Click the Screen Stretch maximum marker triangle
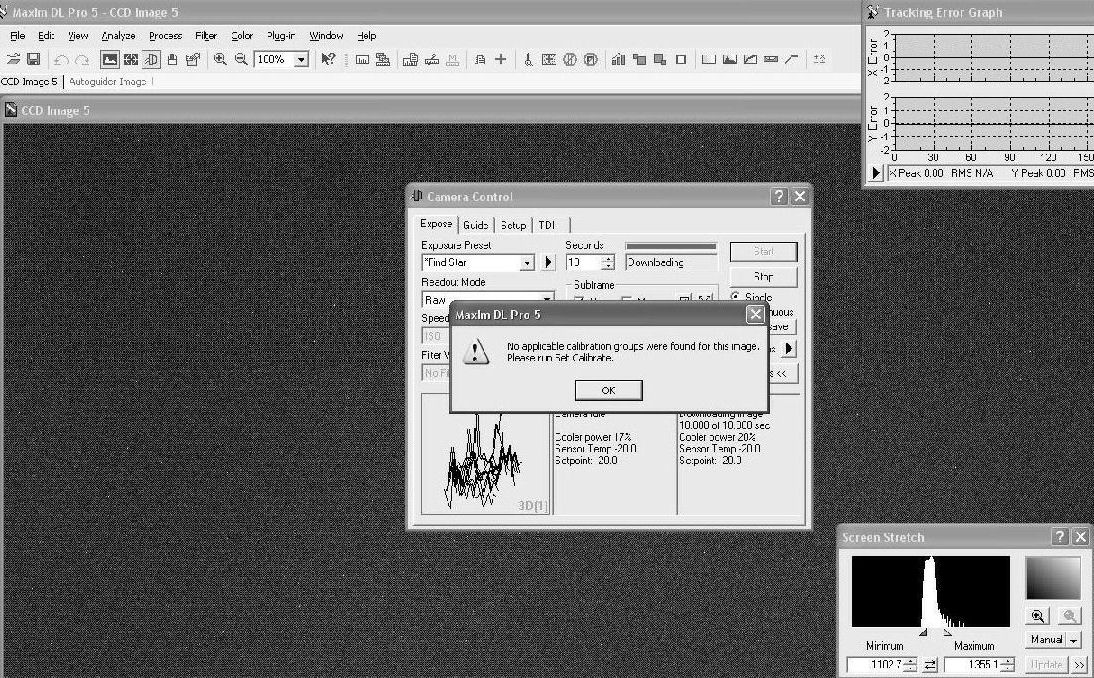 click(x=947, y=632)
